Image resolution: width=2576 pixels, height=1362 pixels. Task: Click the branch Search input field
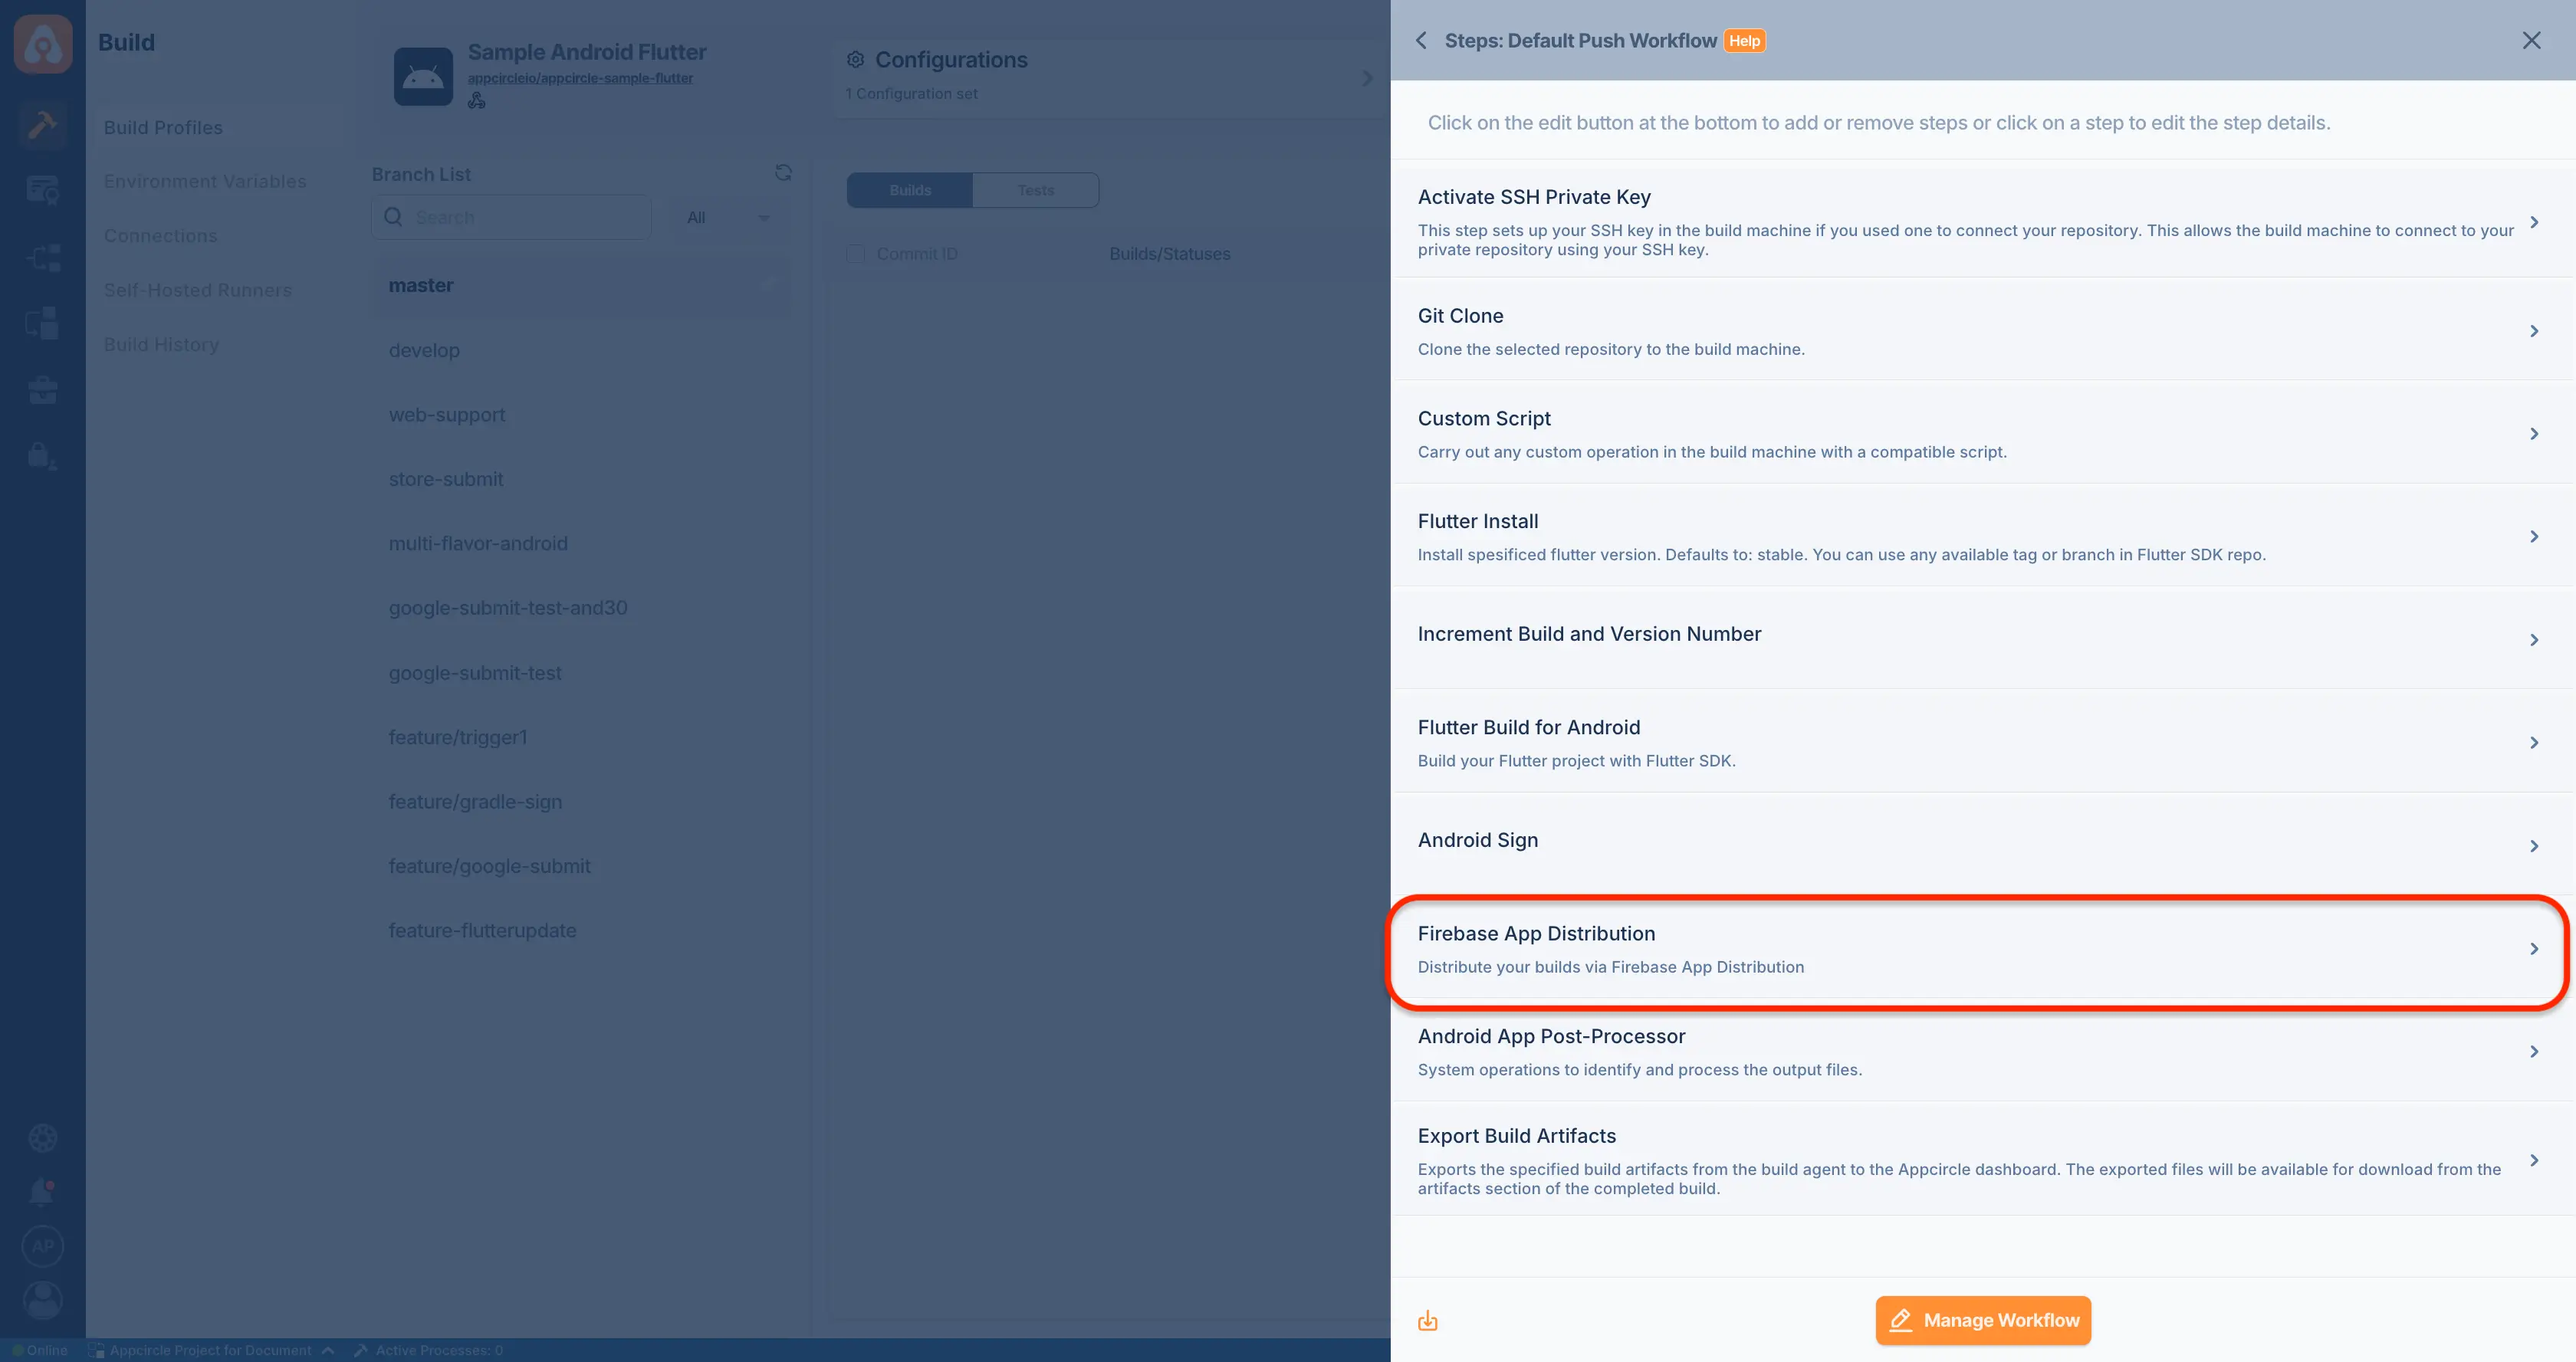tap(511, 217)
